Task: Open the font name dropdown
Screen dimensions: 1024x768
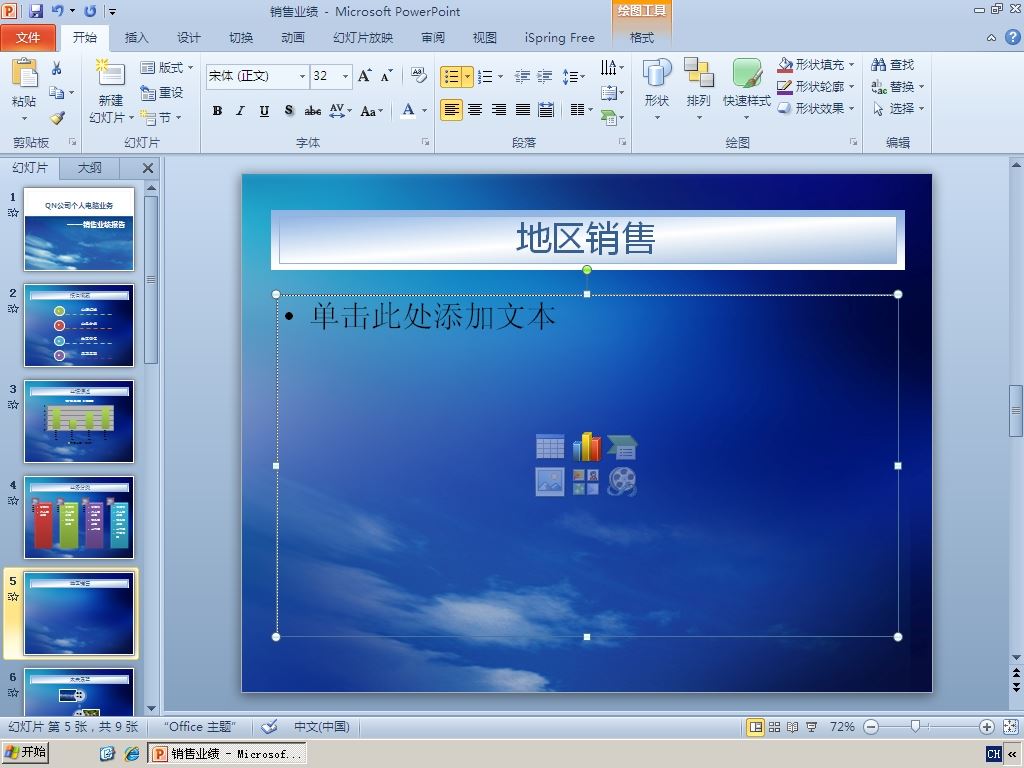Action: click(x=302, y=76)
